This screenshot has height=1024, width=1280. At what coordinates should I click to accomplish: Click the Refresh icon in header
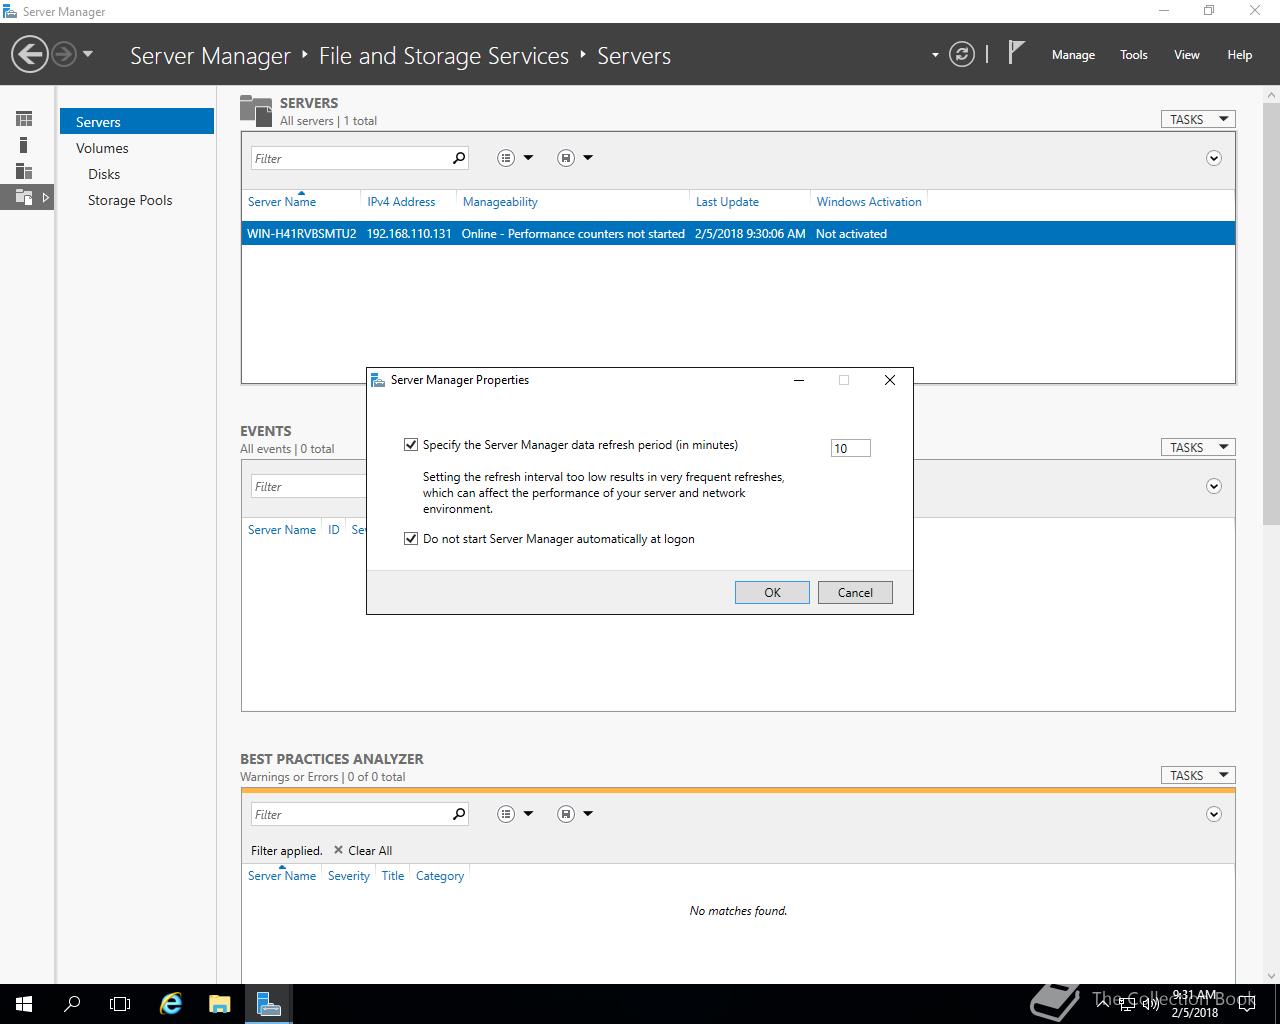pos(962,54)
